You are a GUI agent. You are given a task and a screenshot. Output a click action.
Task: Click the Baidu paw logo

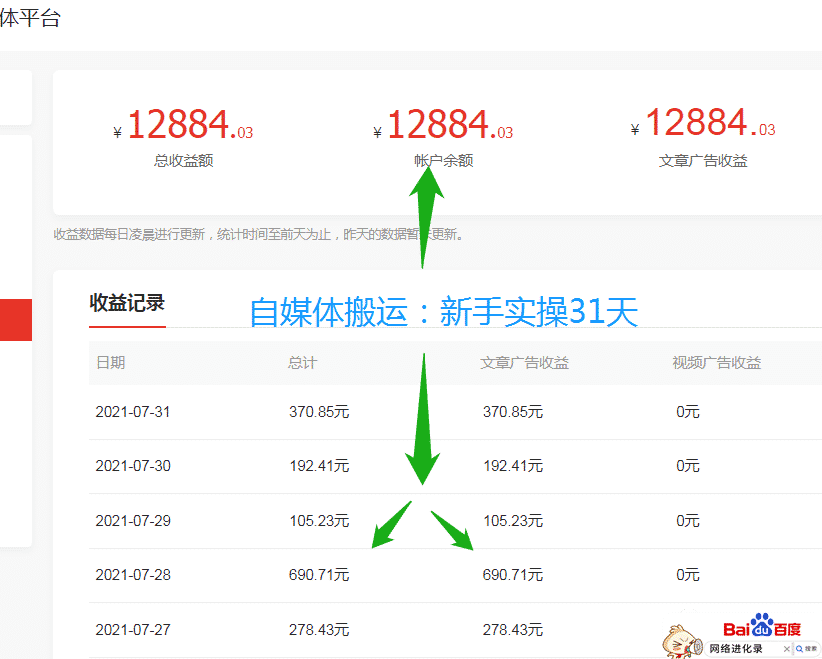point(762,628)
